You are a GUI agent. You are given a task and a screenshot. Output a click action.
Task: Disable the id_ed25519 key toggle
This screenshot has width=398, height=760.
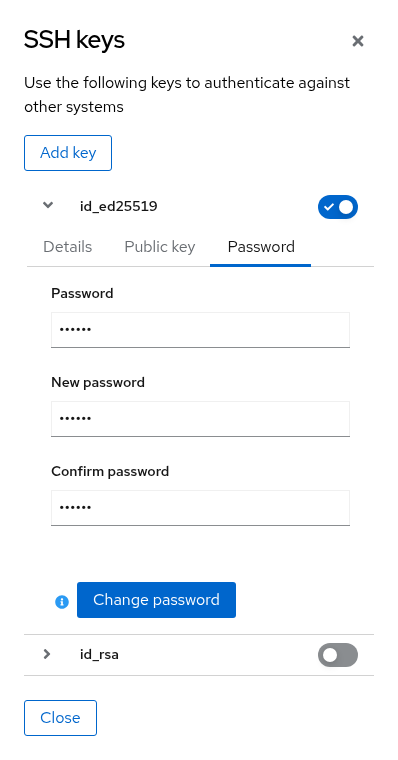(338, 207)
